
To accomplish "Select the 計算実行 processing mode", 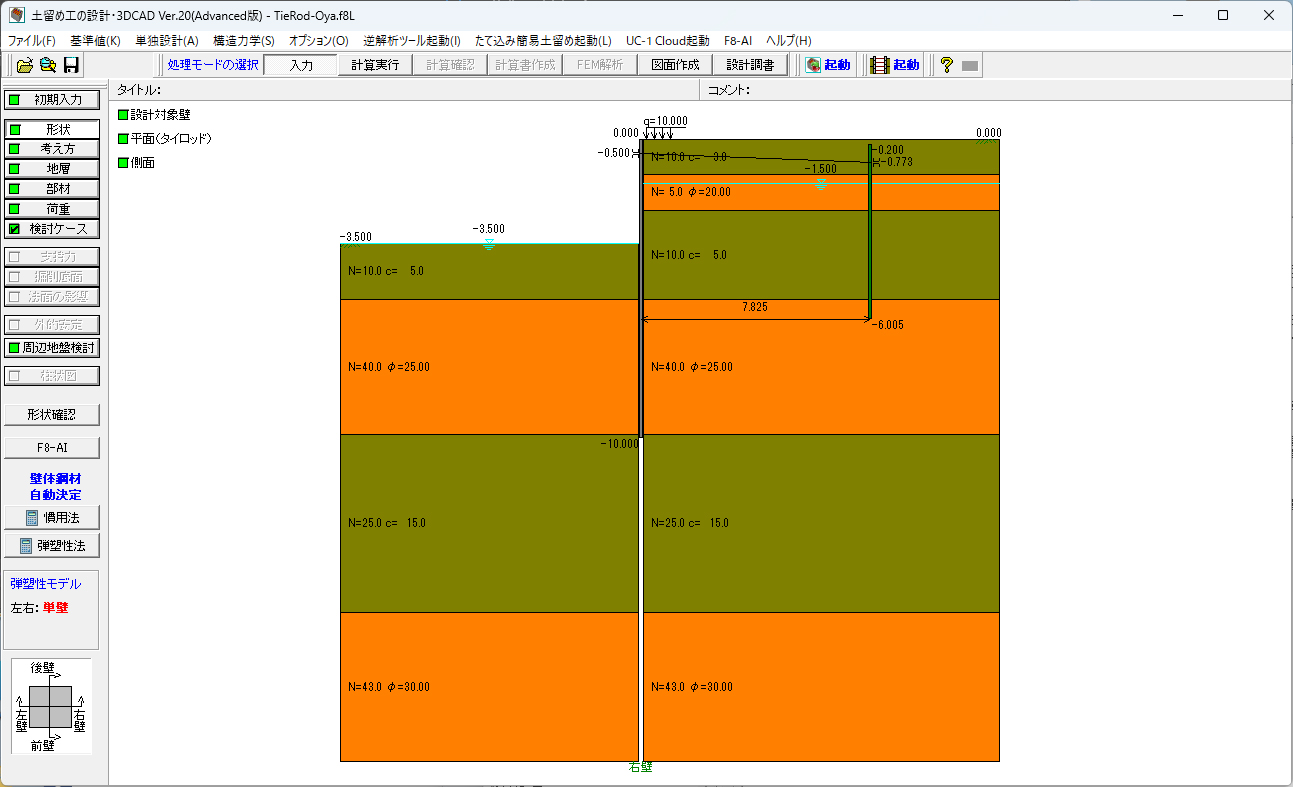I will [x=375, y=65].
